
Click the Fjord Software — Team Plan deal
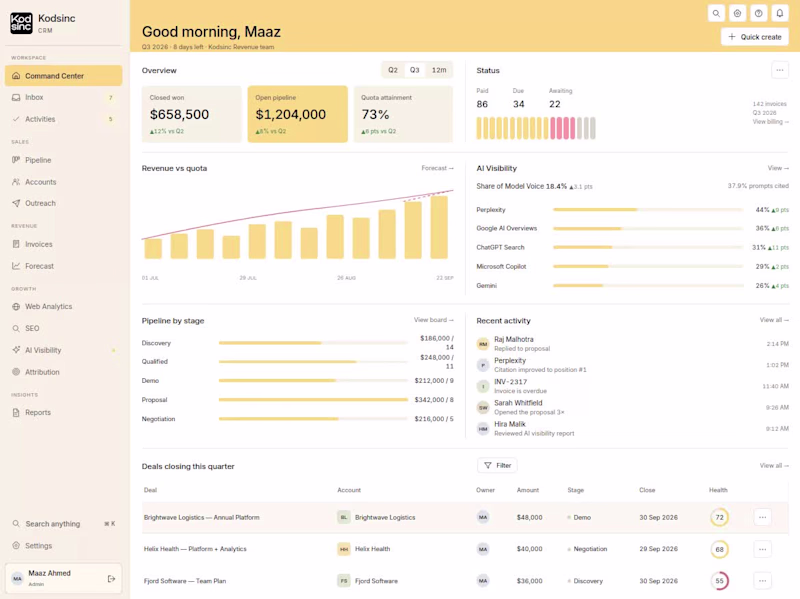click(x=185, y=581)
